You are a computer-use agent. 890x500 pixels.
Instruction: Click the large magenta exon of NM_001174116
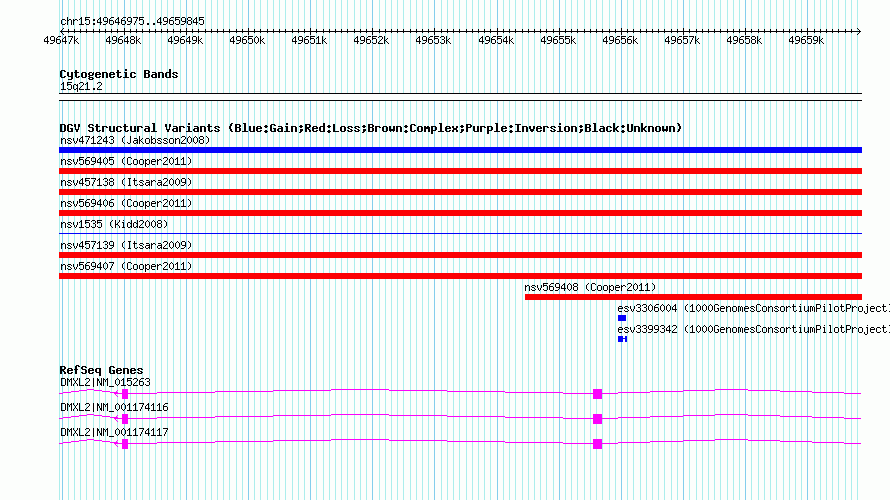[597, 419]
